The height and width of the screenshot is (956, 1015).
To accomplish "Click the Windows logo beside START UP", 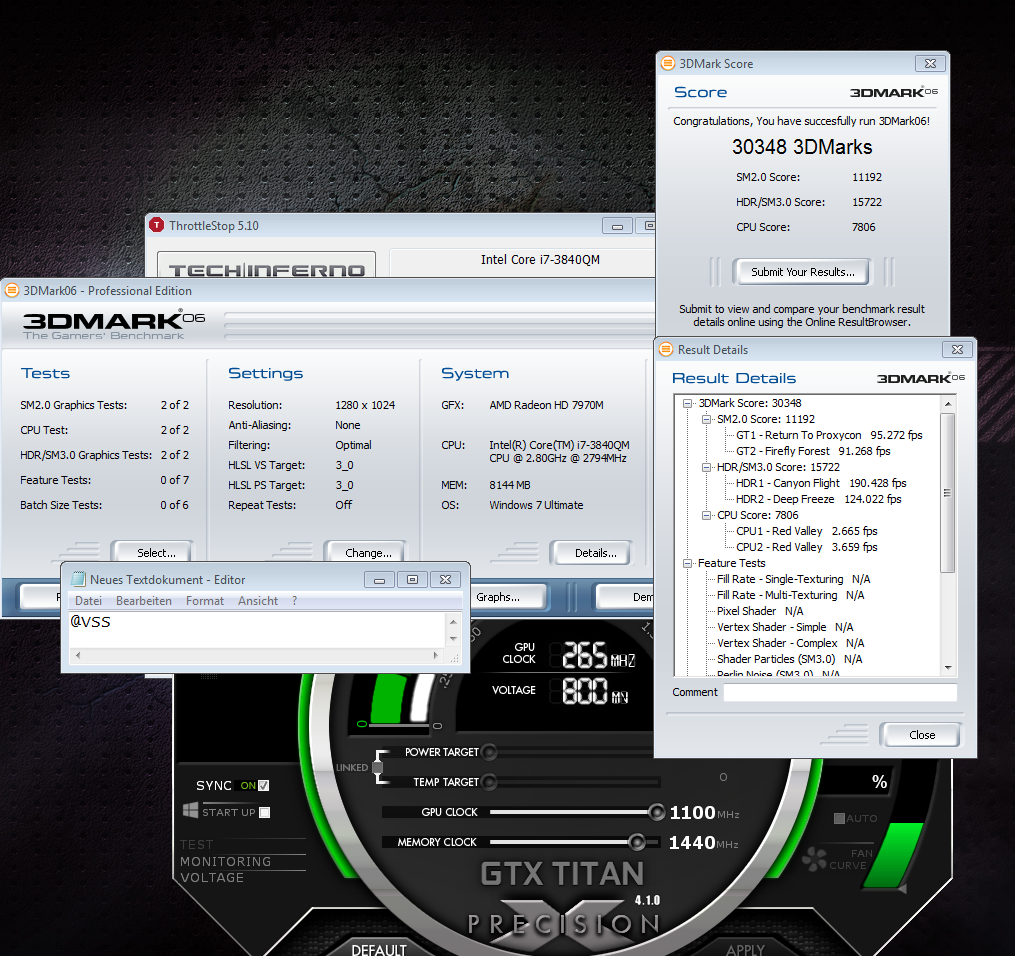I will pos(190,810).
